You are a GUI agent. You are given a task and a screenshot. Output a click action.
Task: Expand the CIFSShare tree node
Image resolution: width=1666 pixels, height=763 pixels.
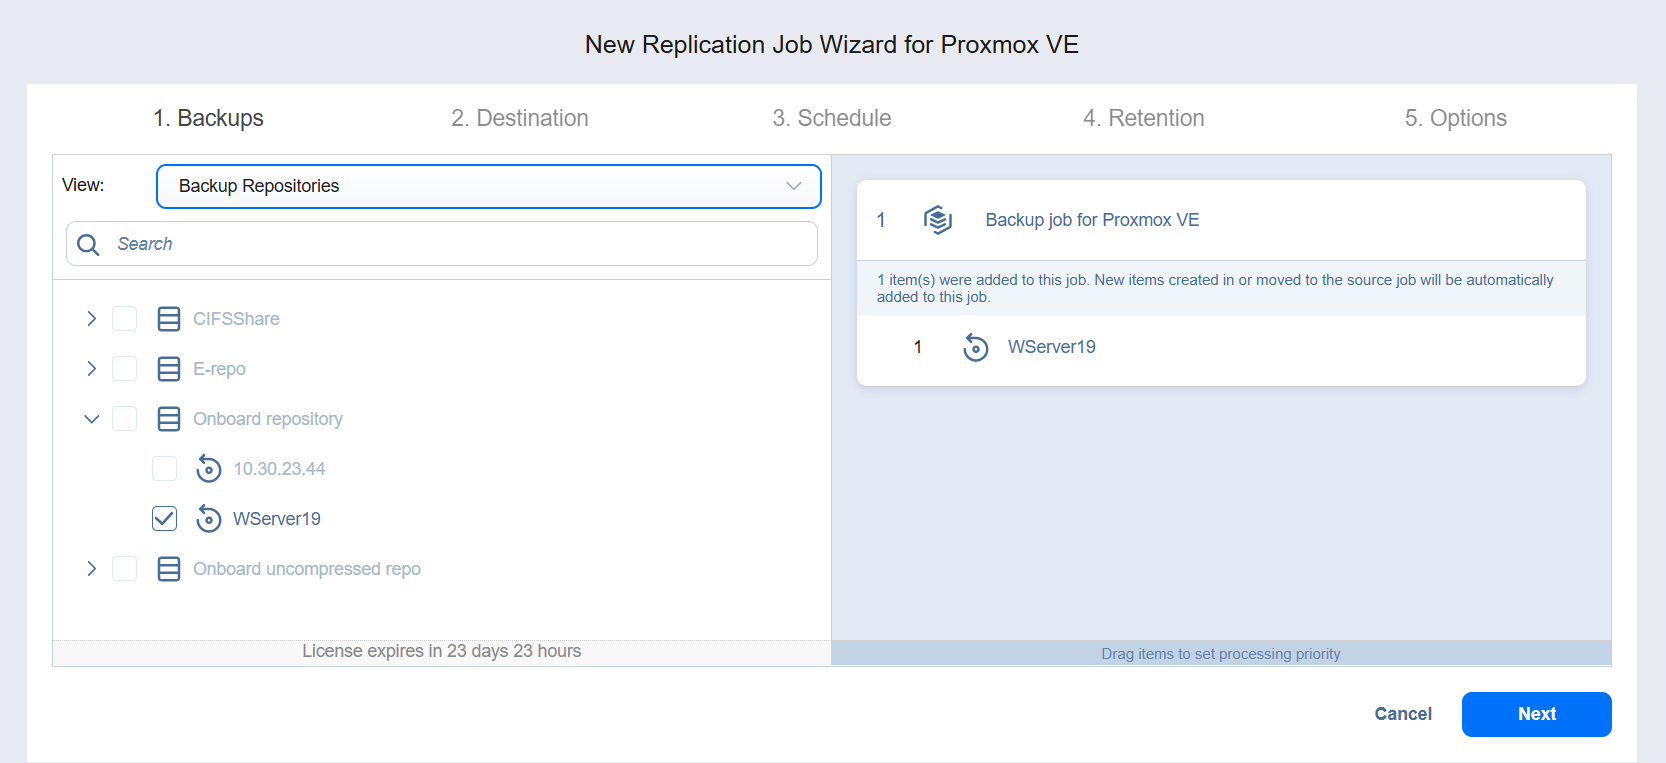click(x=92, y=319)
